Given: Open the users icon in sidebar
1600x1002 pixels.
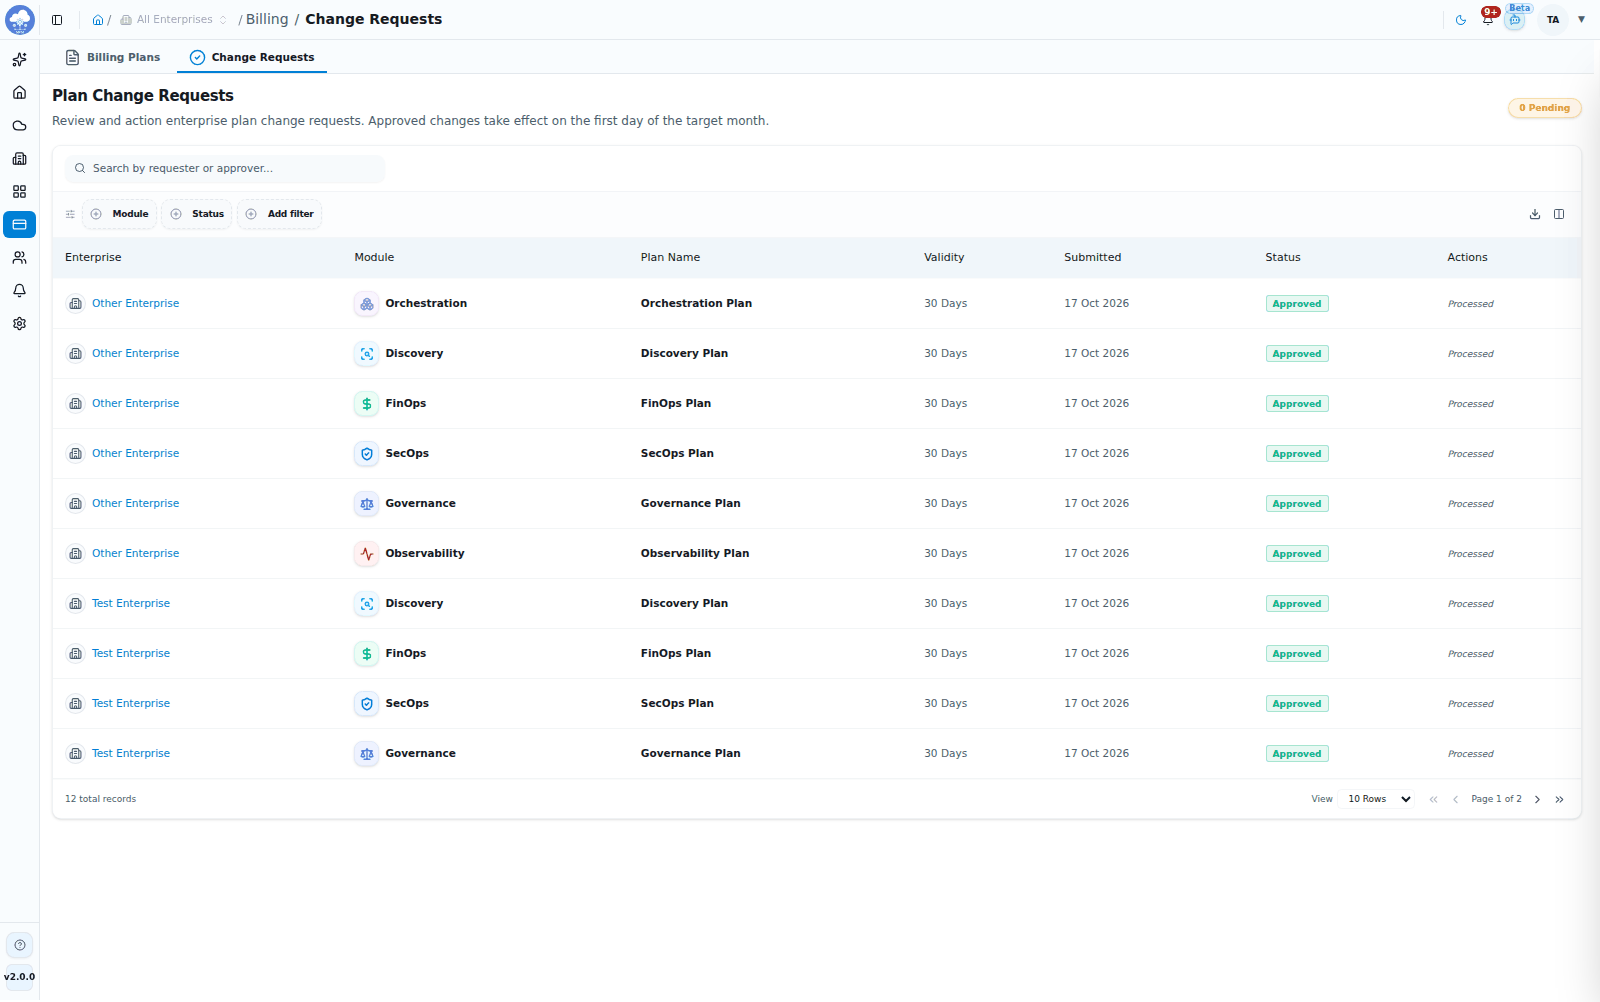Looking at the screenshot, I should pos(19,258).
